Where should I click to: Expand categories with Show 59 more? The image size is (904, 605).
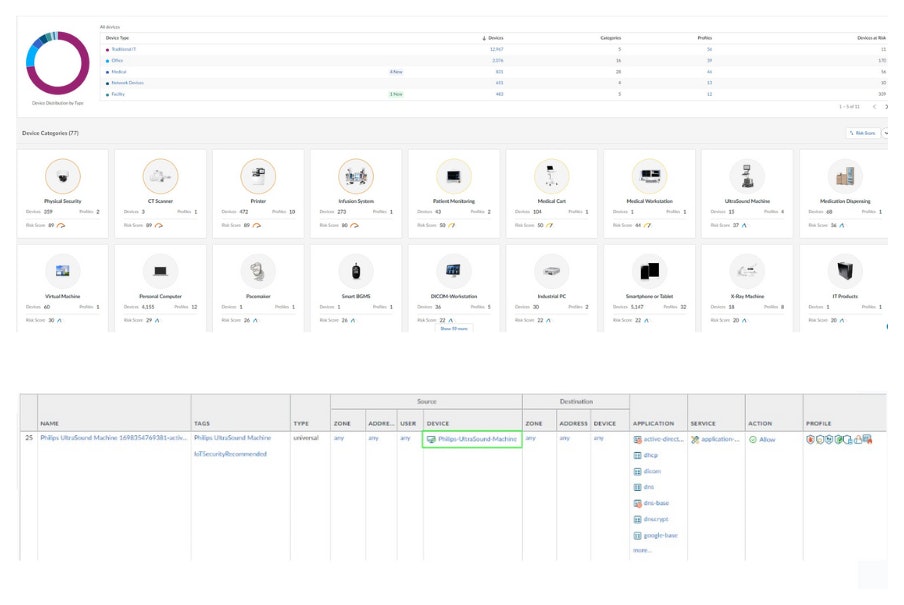tap(453, 328)
